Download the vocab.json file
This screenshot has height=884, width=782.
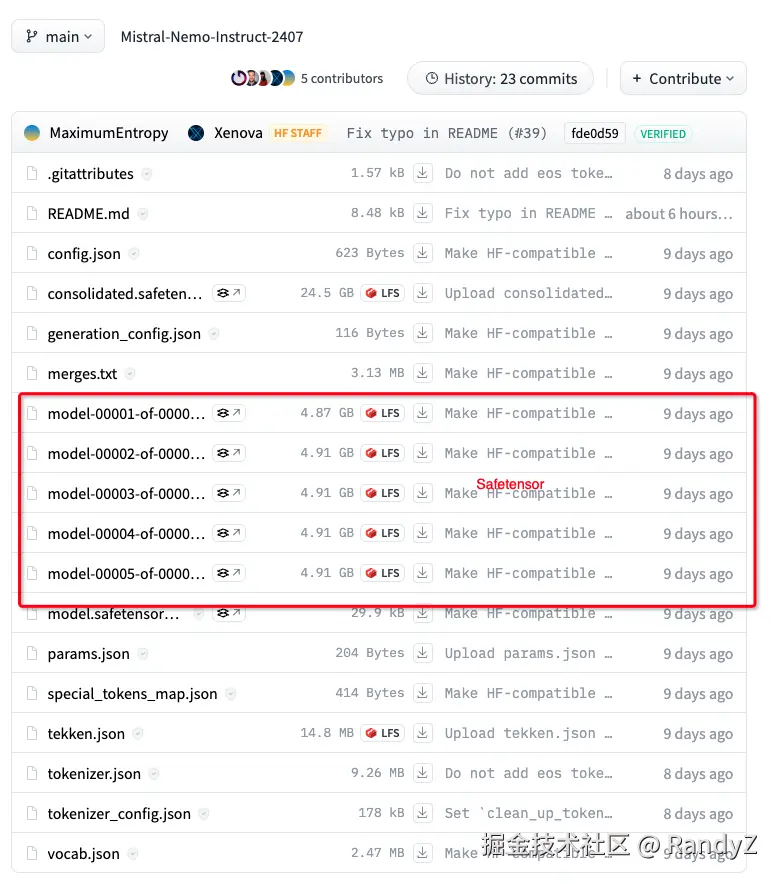[x=422, y=854]
